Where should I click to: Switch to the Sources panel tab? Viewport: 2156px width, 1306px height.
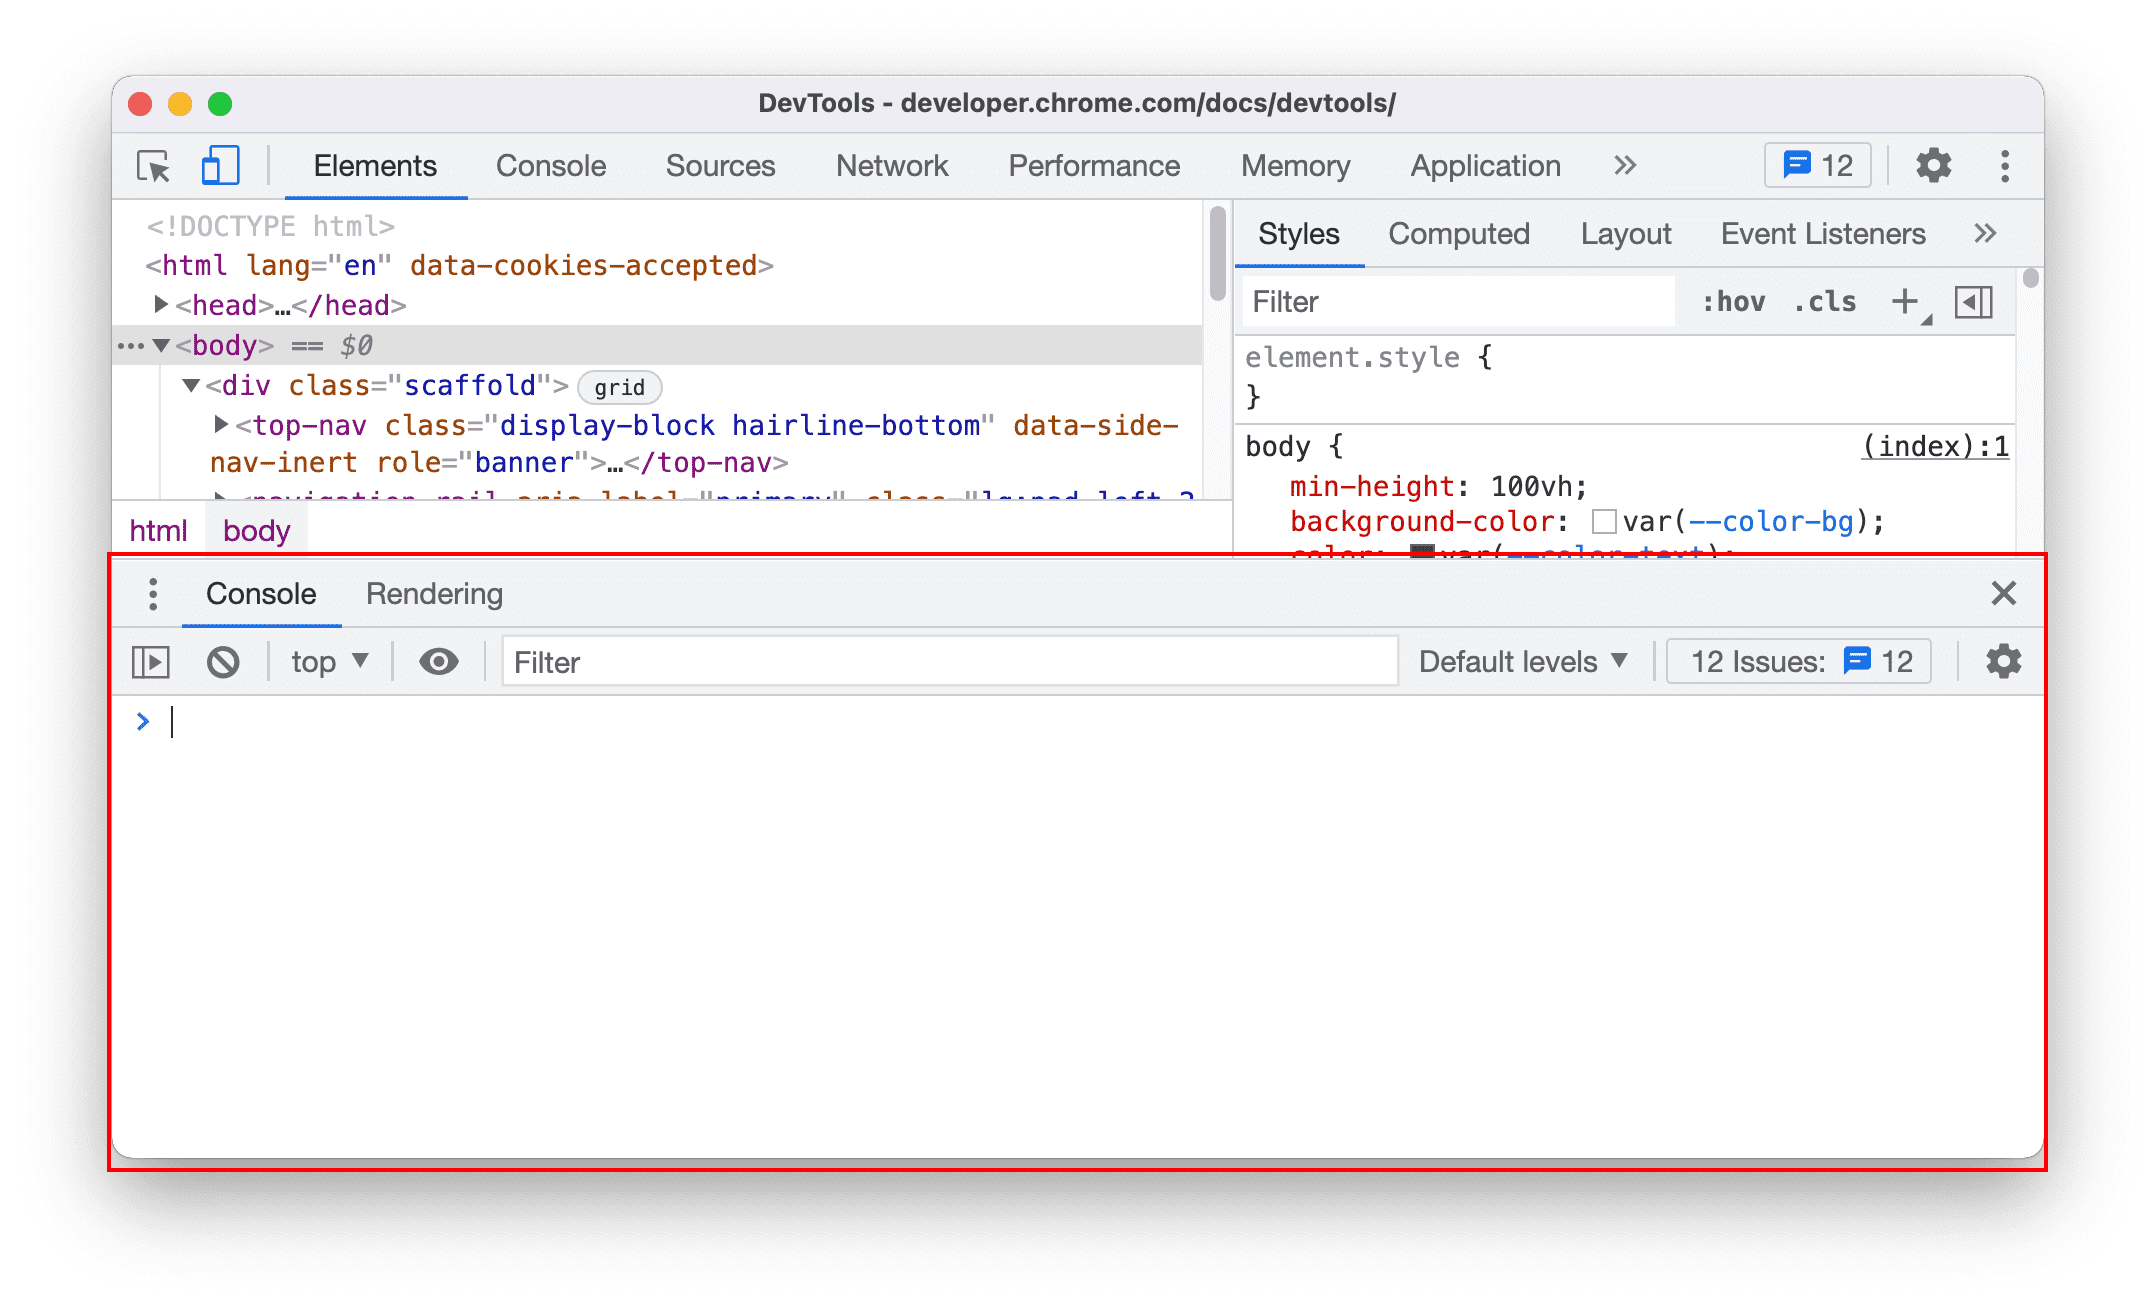point(719,166)
